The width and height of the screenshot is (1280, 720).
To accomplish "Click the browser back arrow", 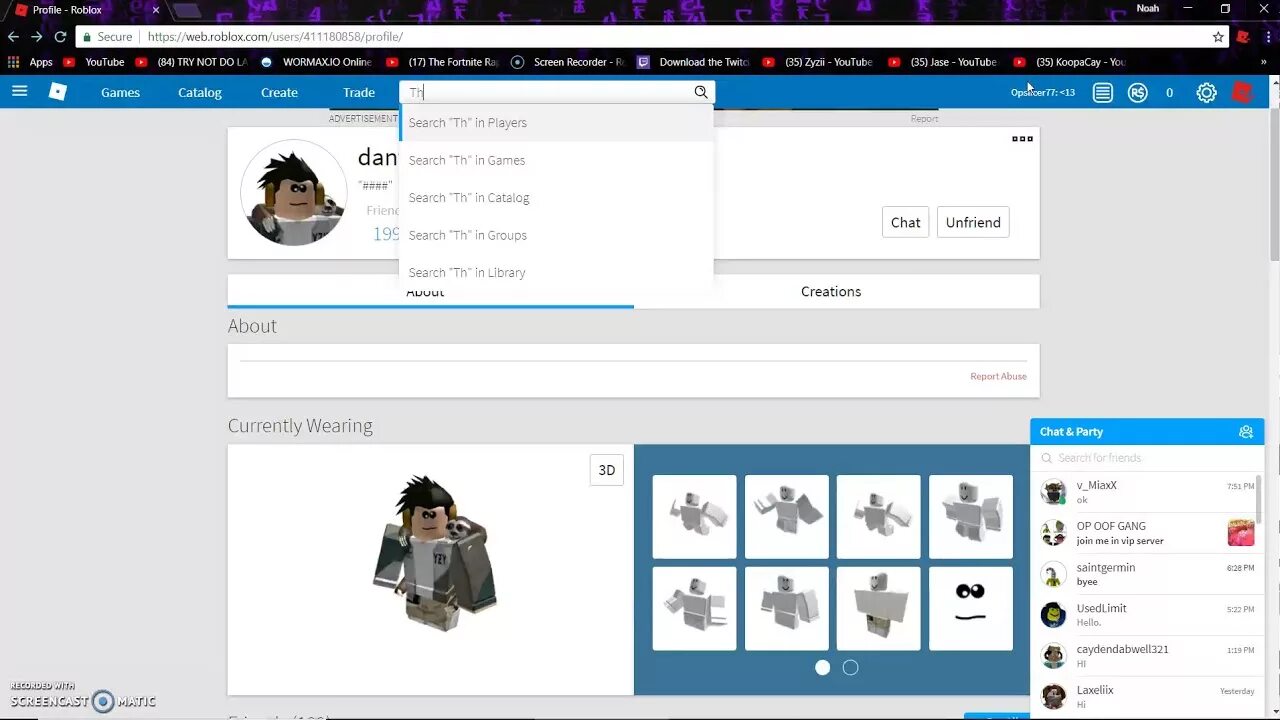I will [x=13, y=37].
